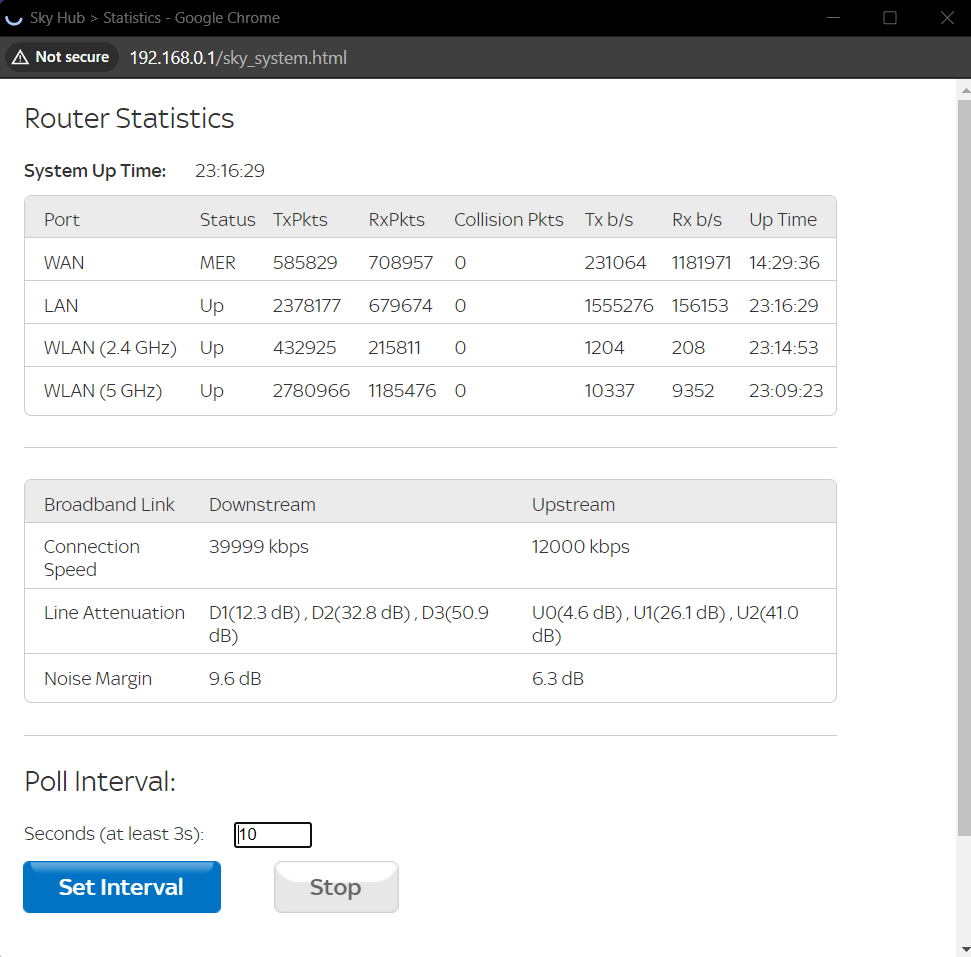
Task: Click LAN Rx b/s value 156153
Action: pyautogui.click(x=700, y=305)
